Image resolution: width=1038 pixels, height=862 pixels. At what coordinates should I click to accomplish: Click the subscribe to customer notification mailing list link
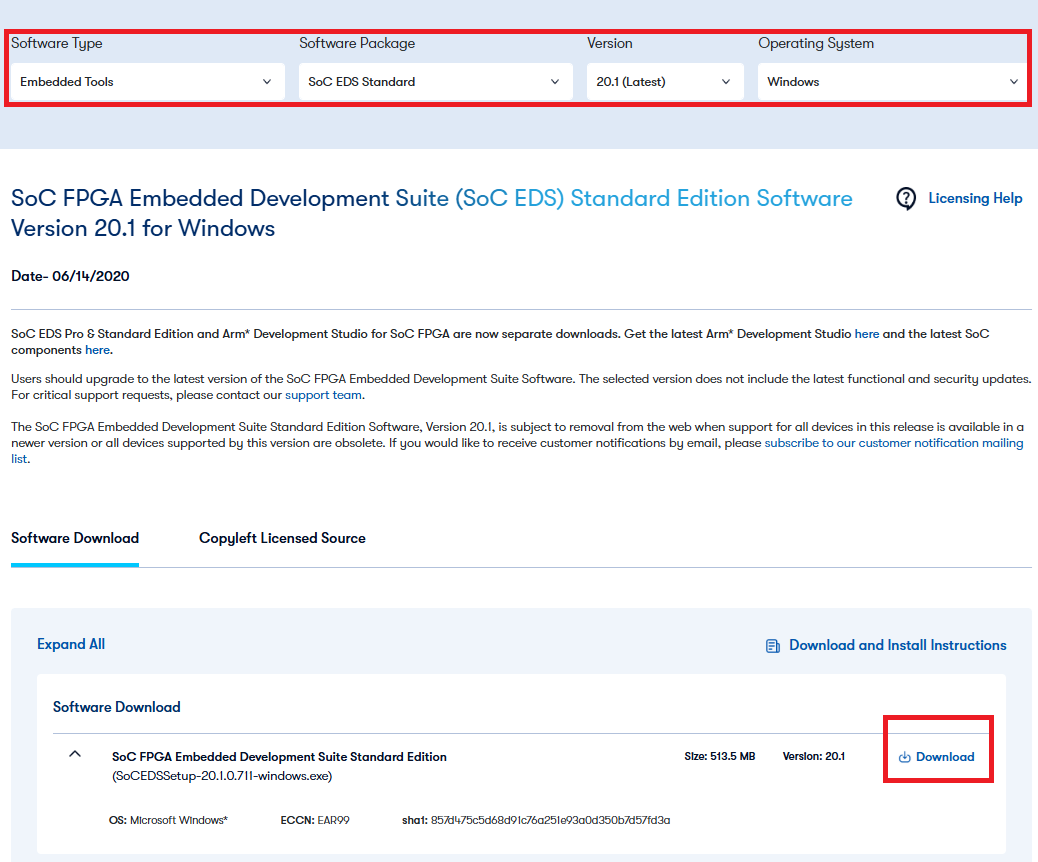(x=893, y=443)
